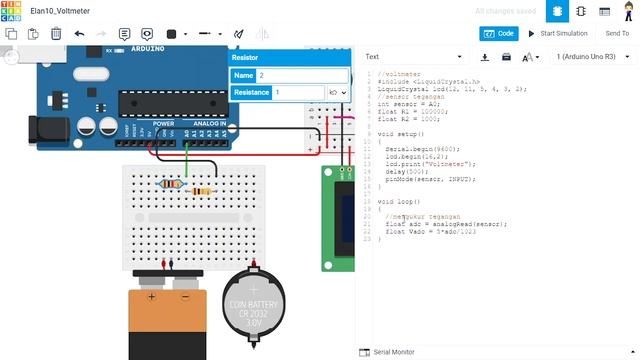Toggle notes visibility eye icon
640x360 pixels.
click(147, 34)
